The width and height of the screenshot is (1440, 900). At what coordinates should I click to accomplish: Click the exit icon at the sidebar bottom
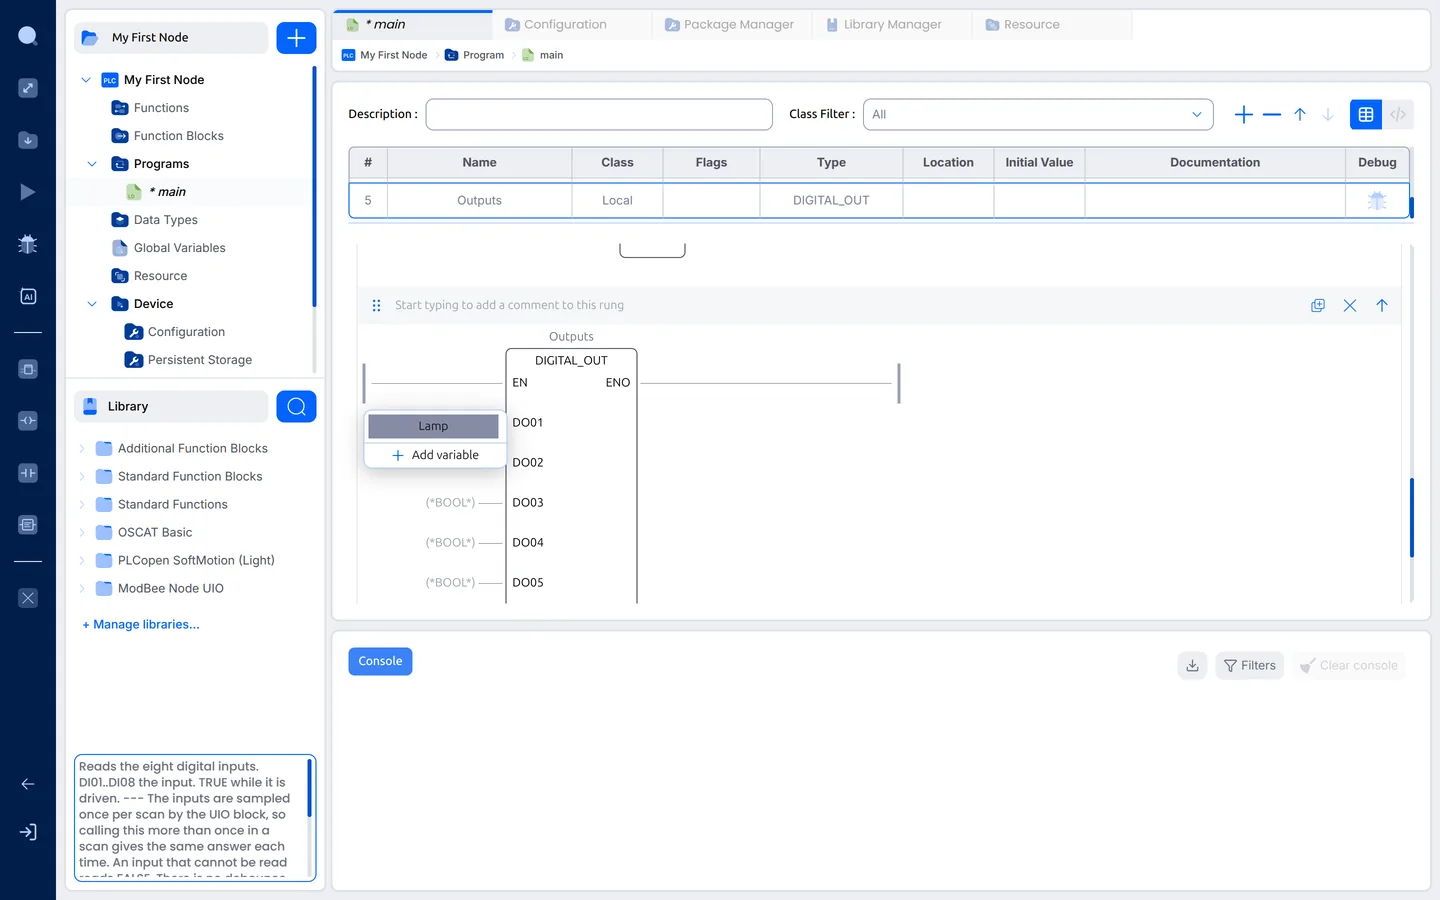click(x=28, y=832)
